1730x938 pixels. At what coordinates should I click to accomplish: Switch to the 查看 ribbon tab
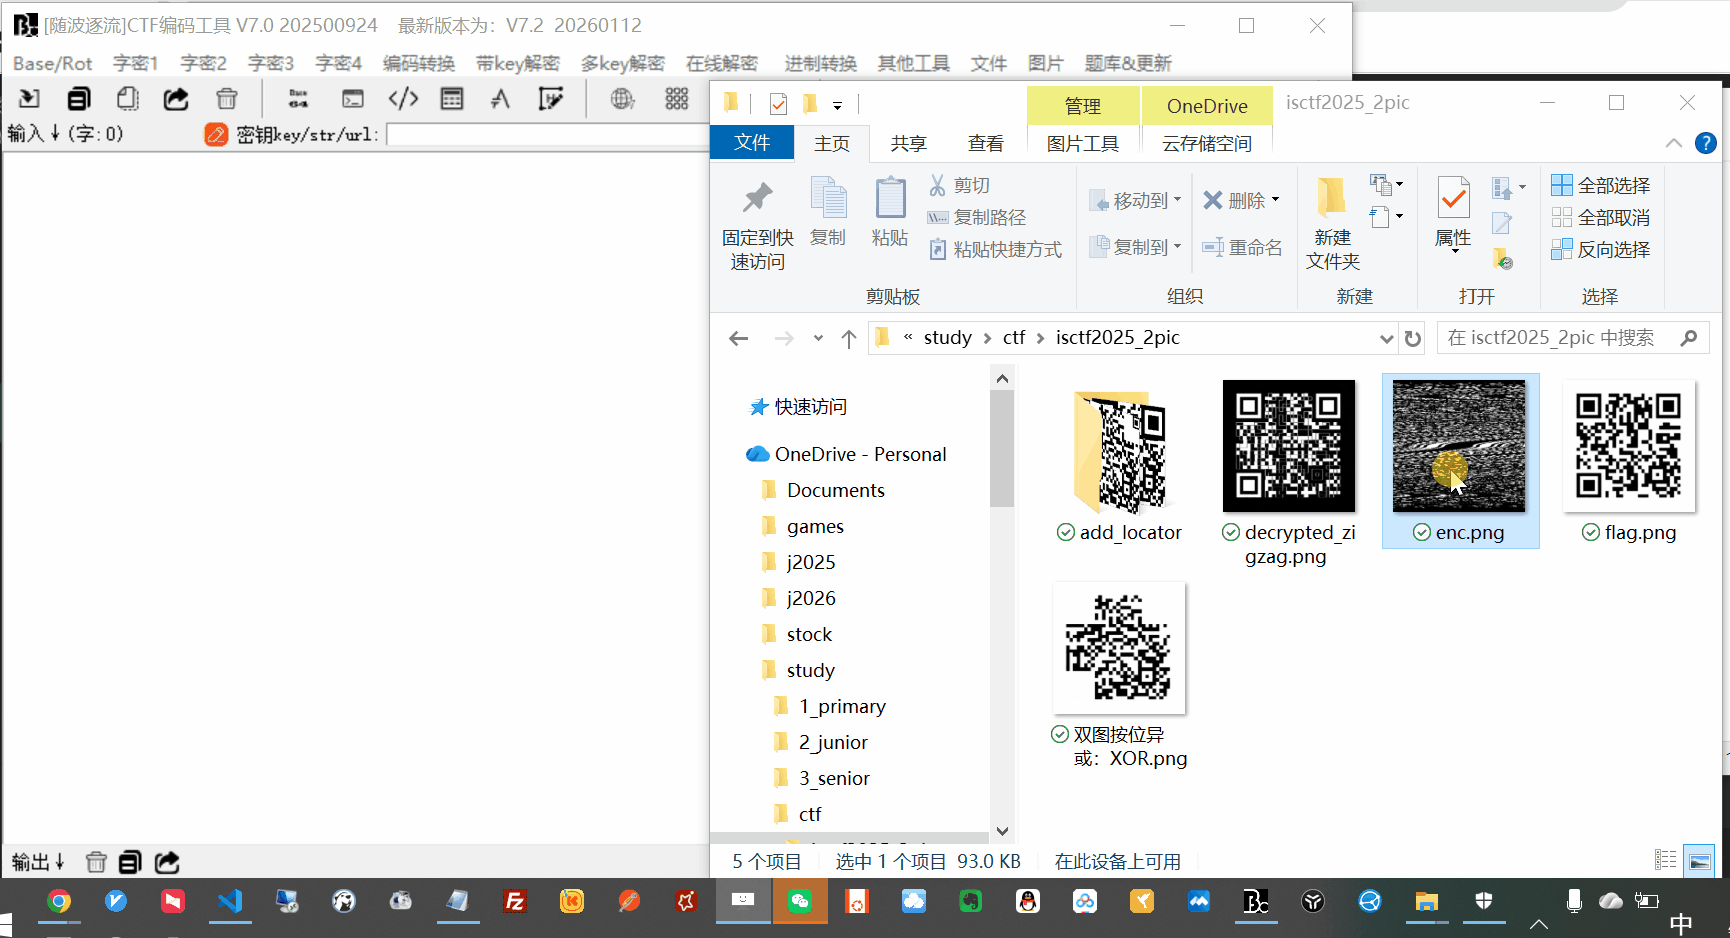[x=985, y=143]
